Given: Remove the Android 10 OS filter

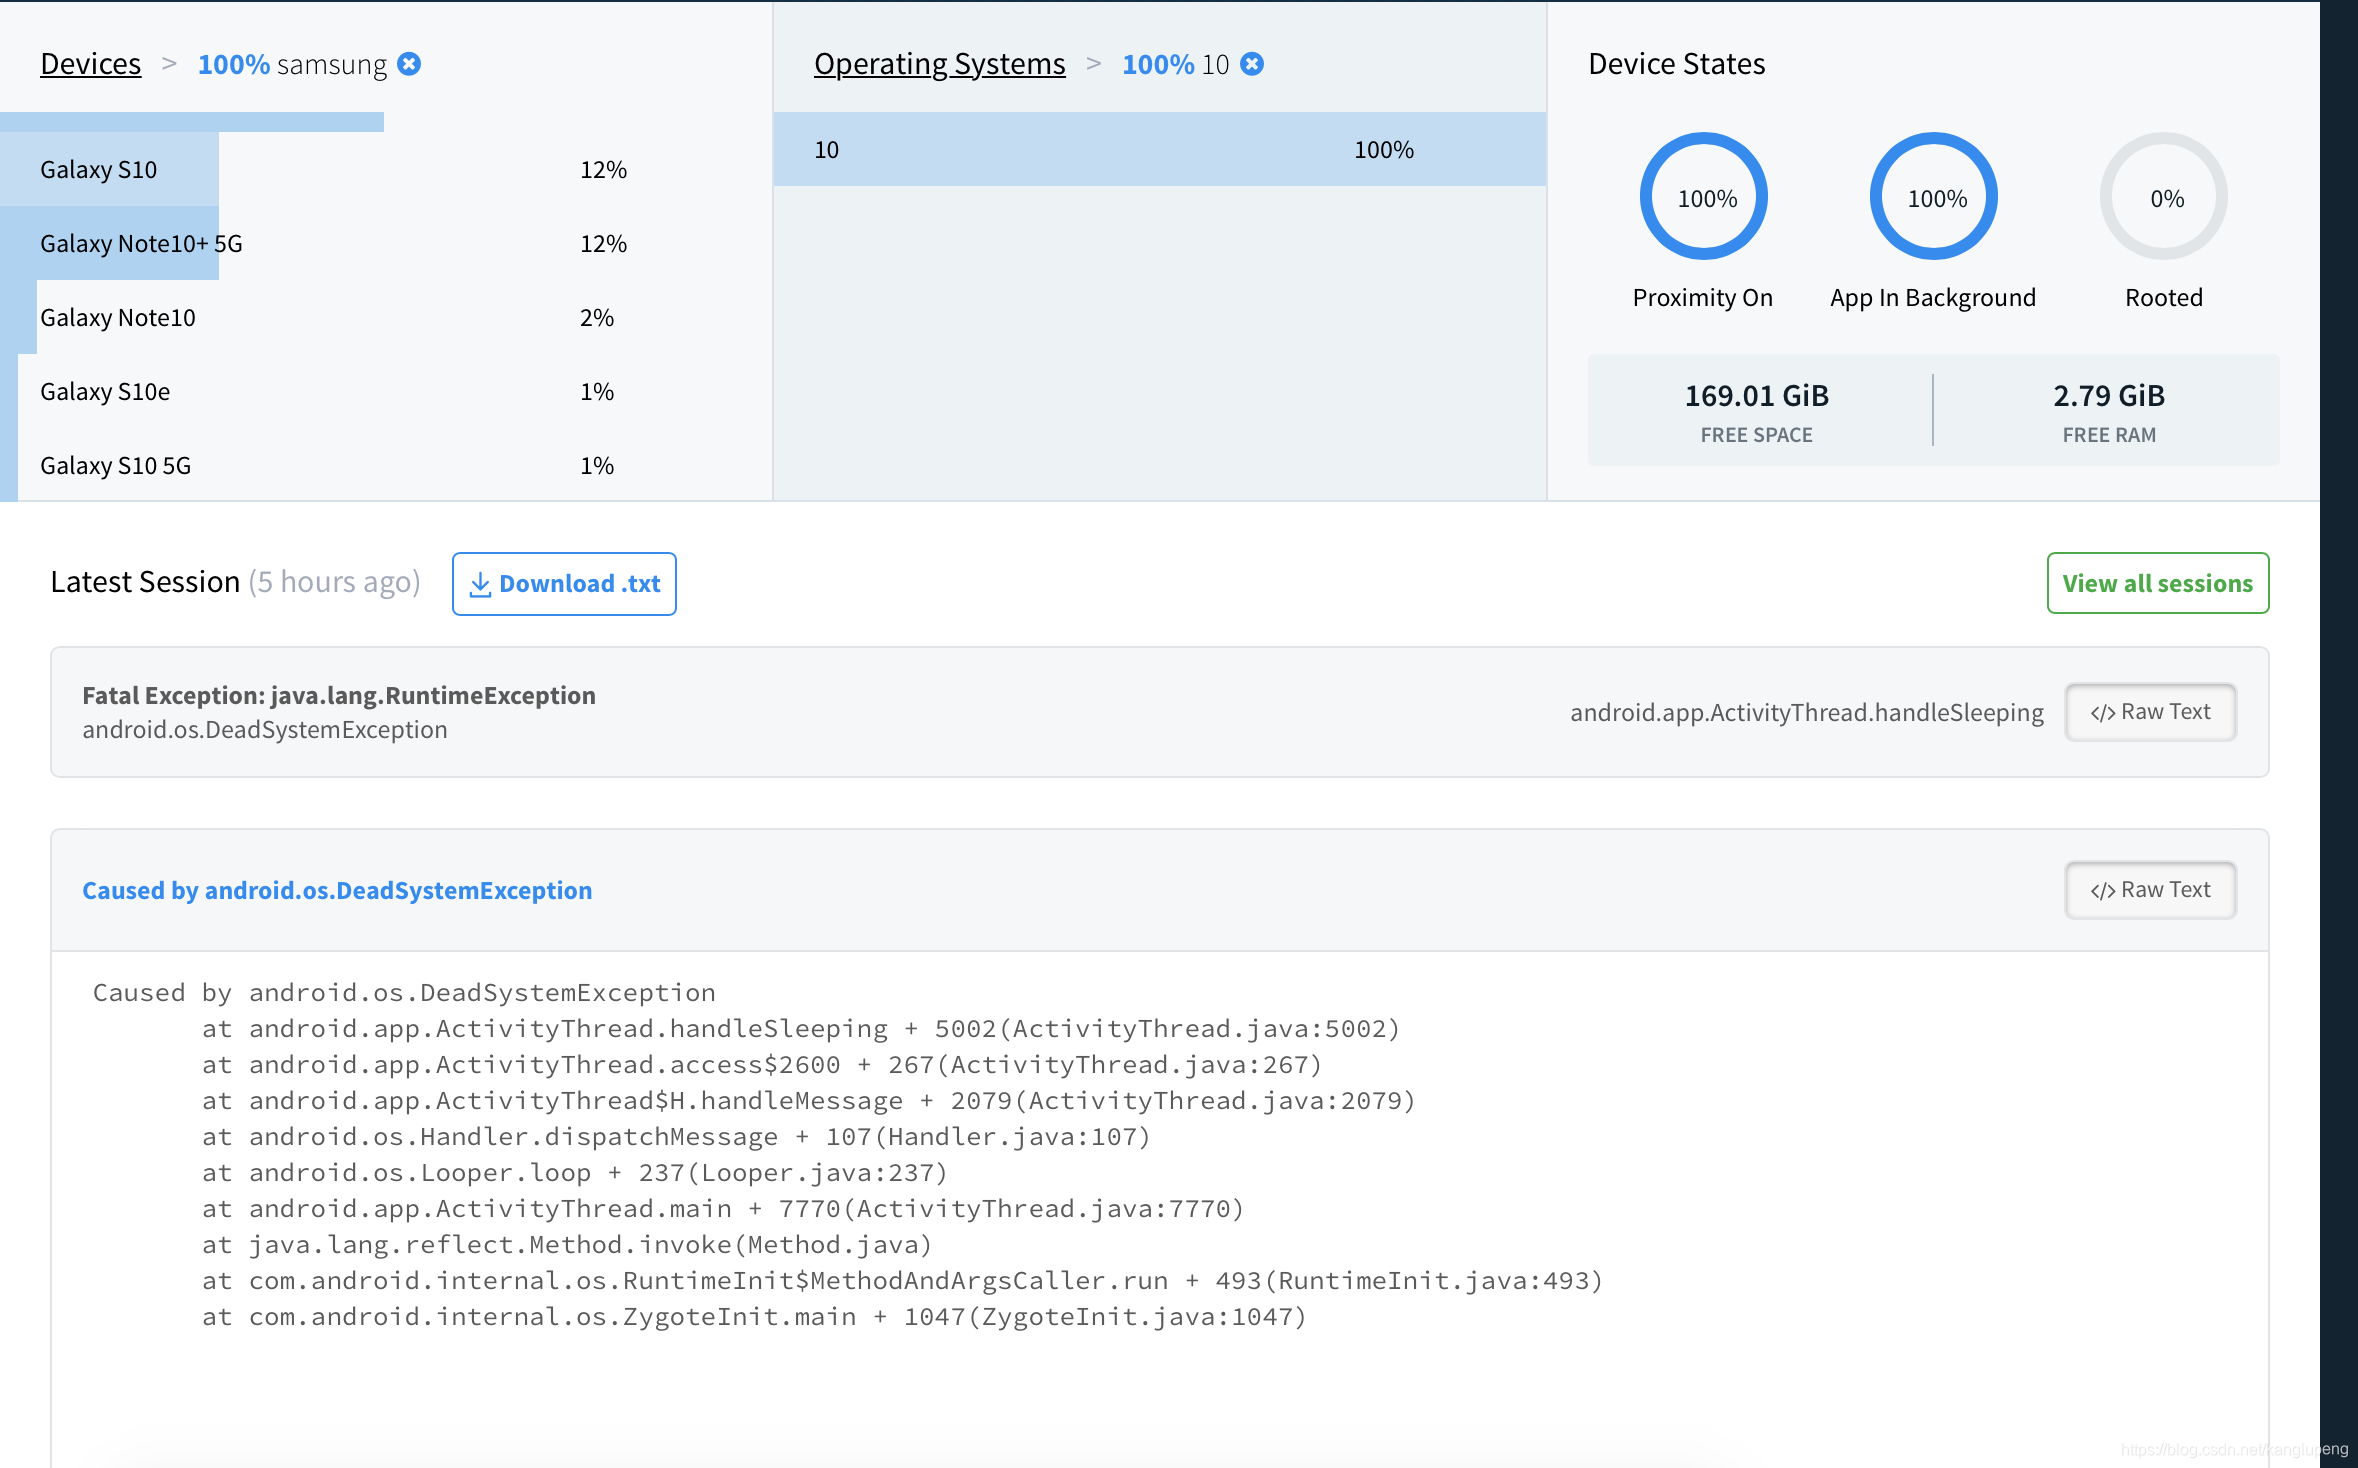Looking at the screenshot, I should (x=1253, y=64).
